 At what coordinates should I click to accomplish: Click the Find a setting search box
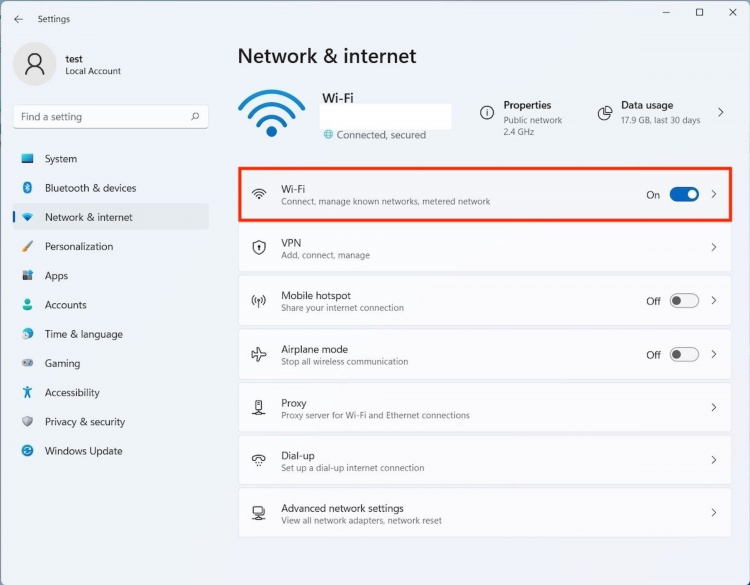pos(111,117)
